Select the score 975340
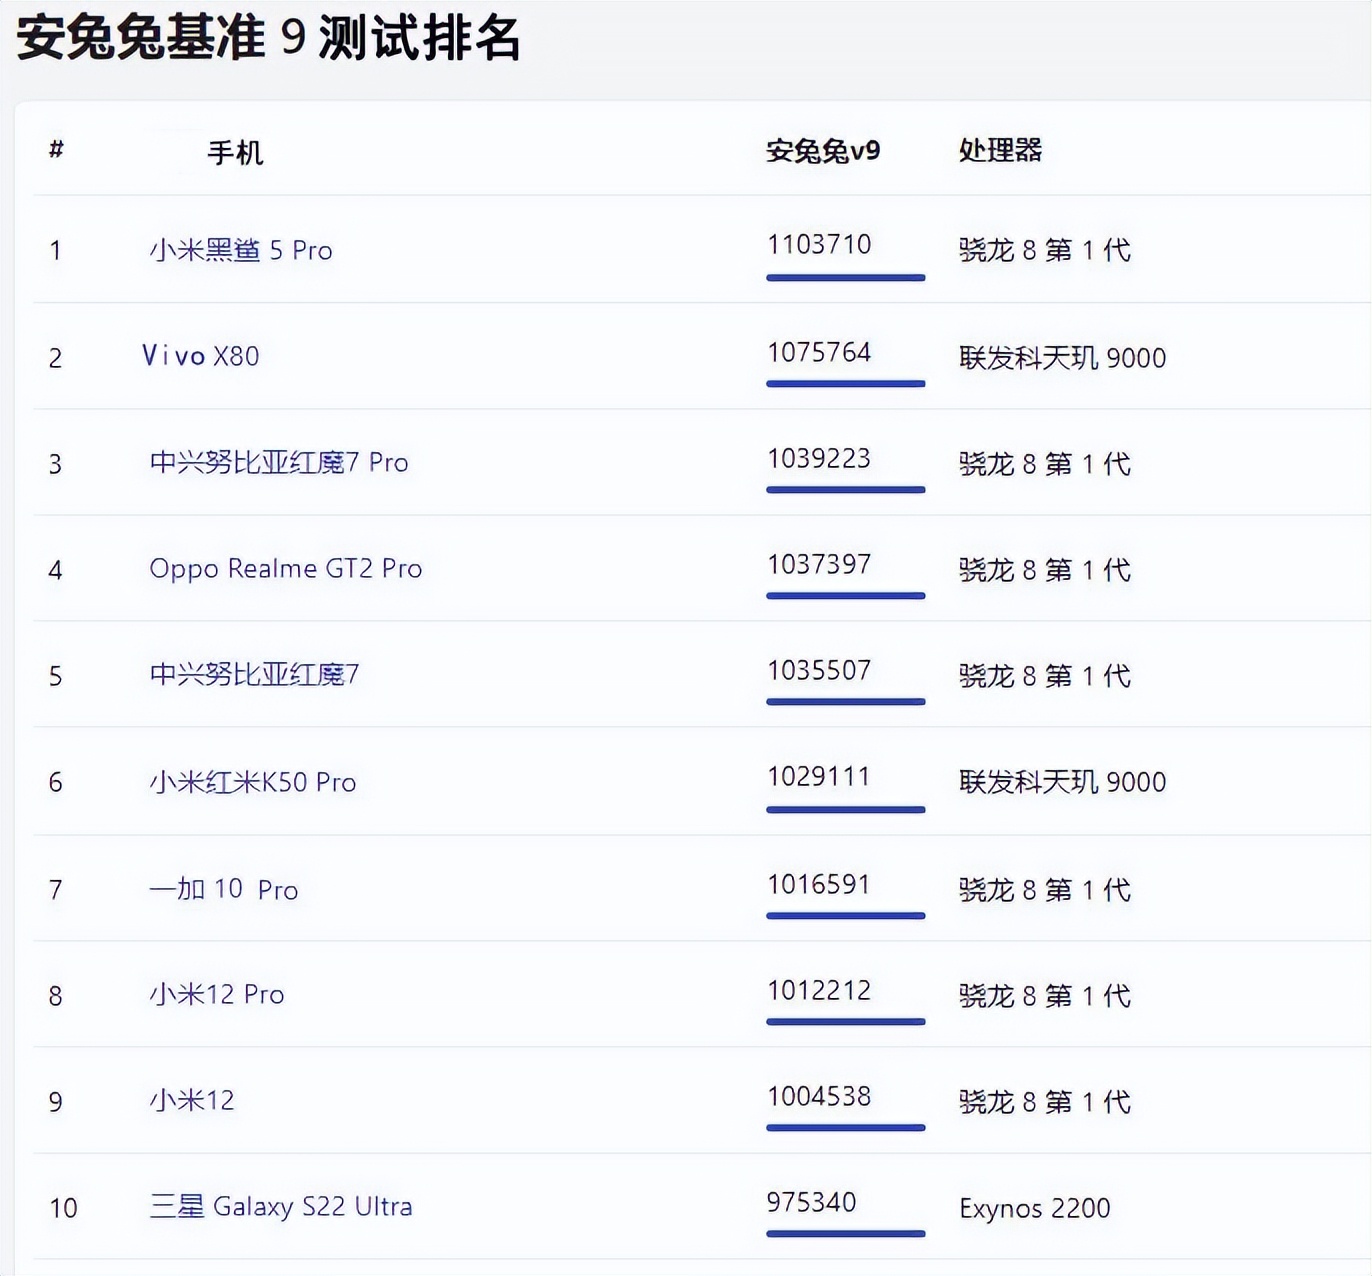The width and height of the screenshot is (1372, 1276). pos(811,1202)
